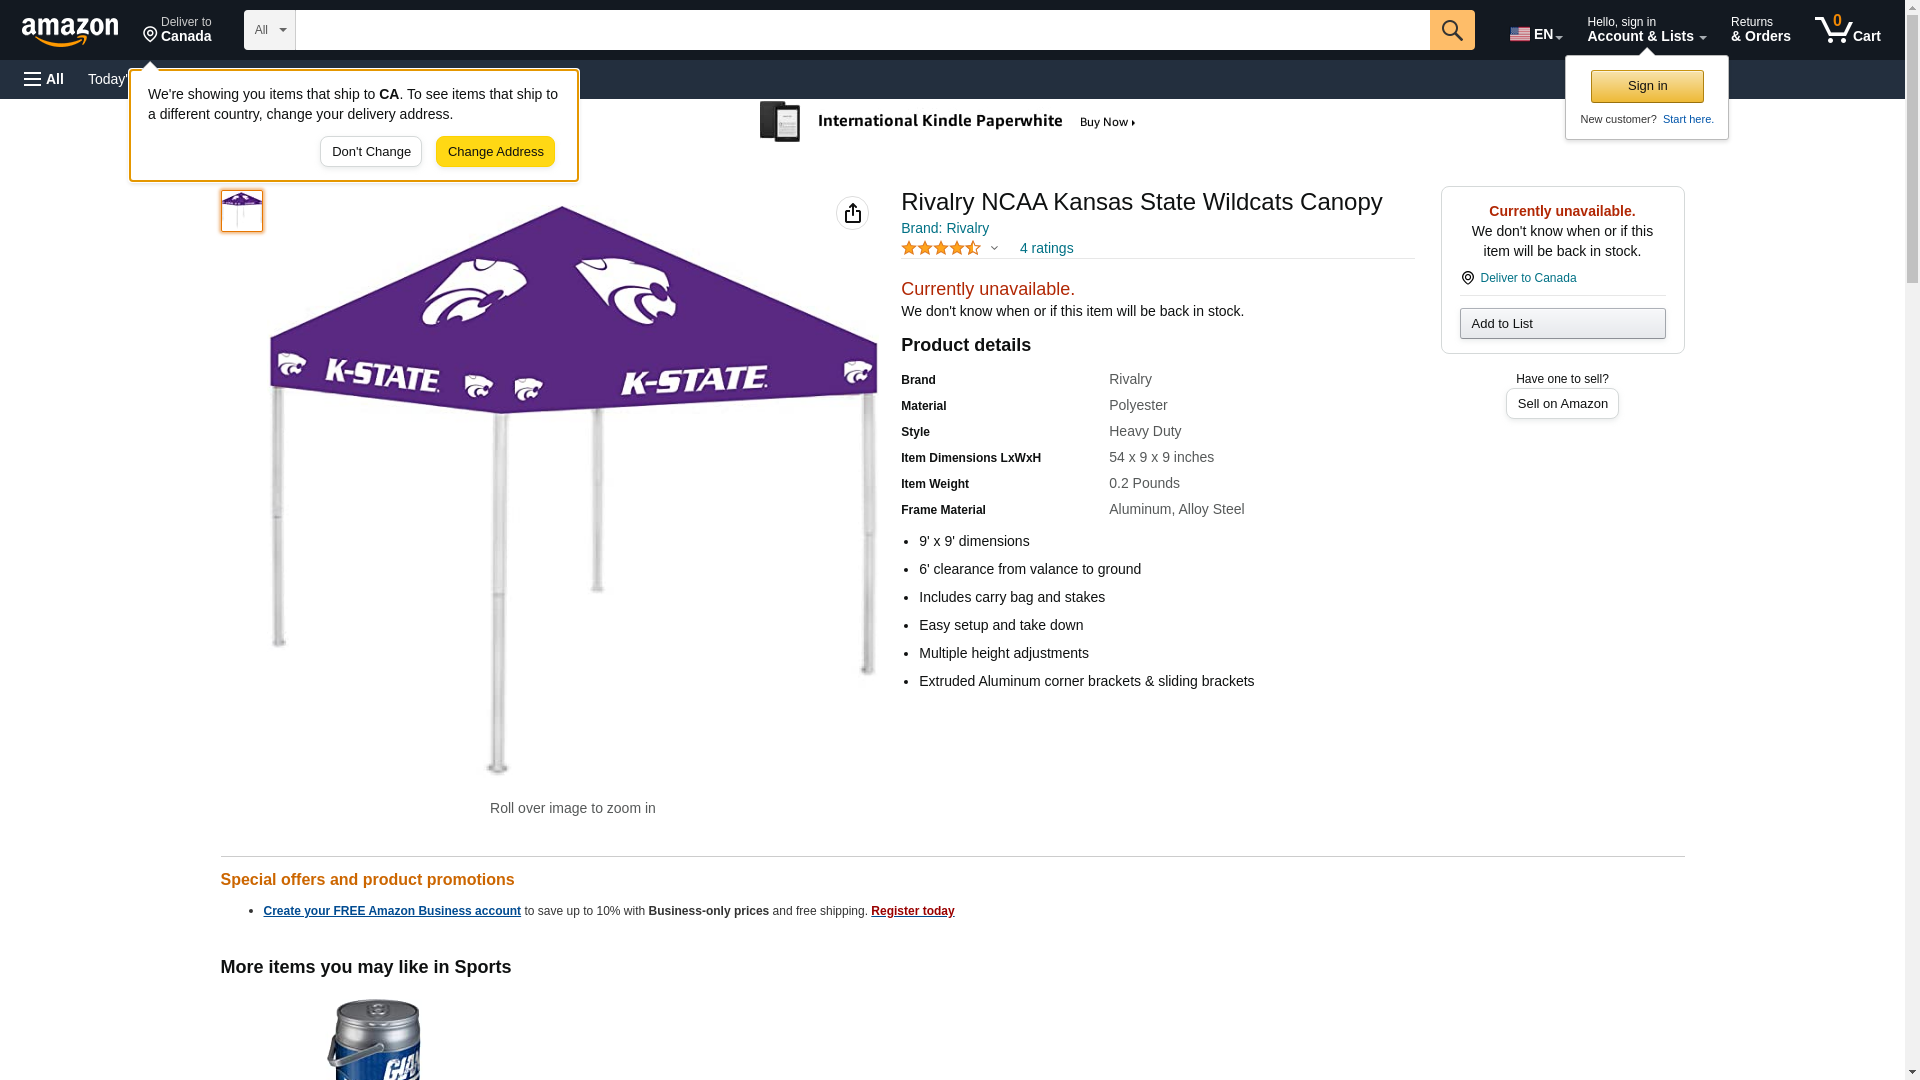Image resolution: width=1920 pixels, height=1080 pixels.
Task: Click the yellow Sign in button
Action: 1647,86
